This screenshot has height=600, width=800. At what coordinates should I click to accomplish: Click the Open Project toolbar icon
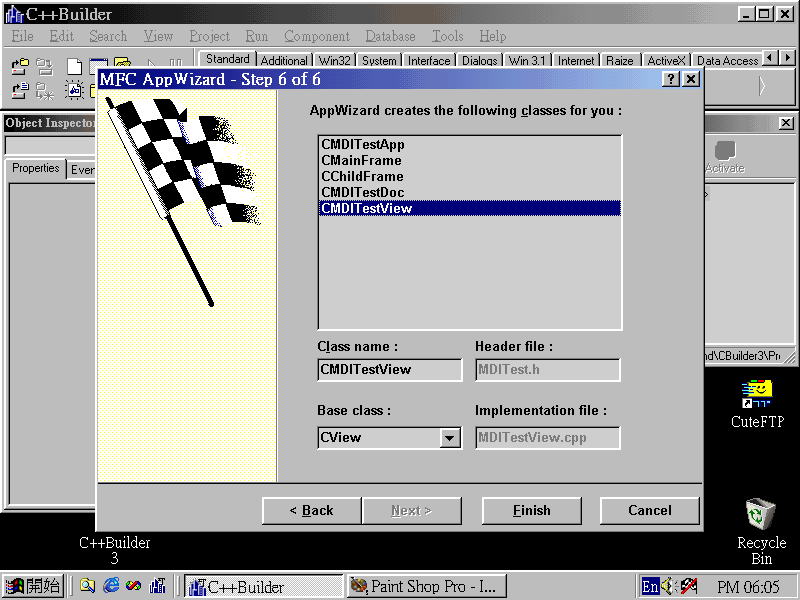(x=20, y=66)
